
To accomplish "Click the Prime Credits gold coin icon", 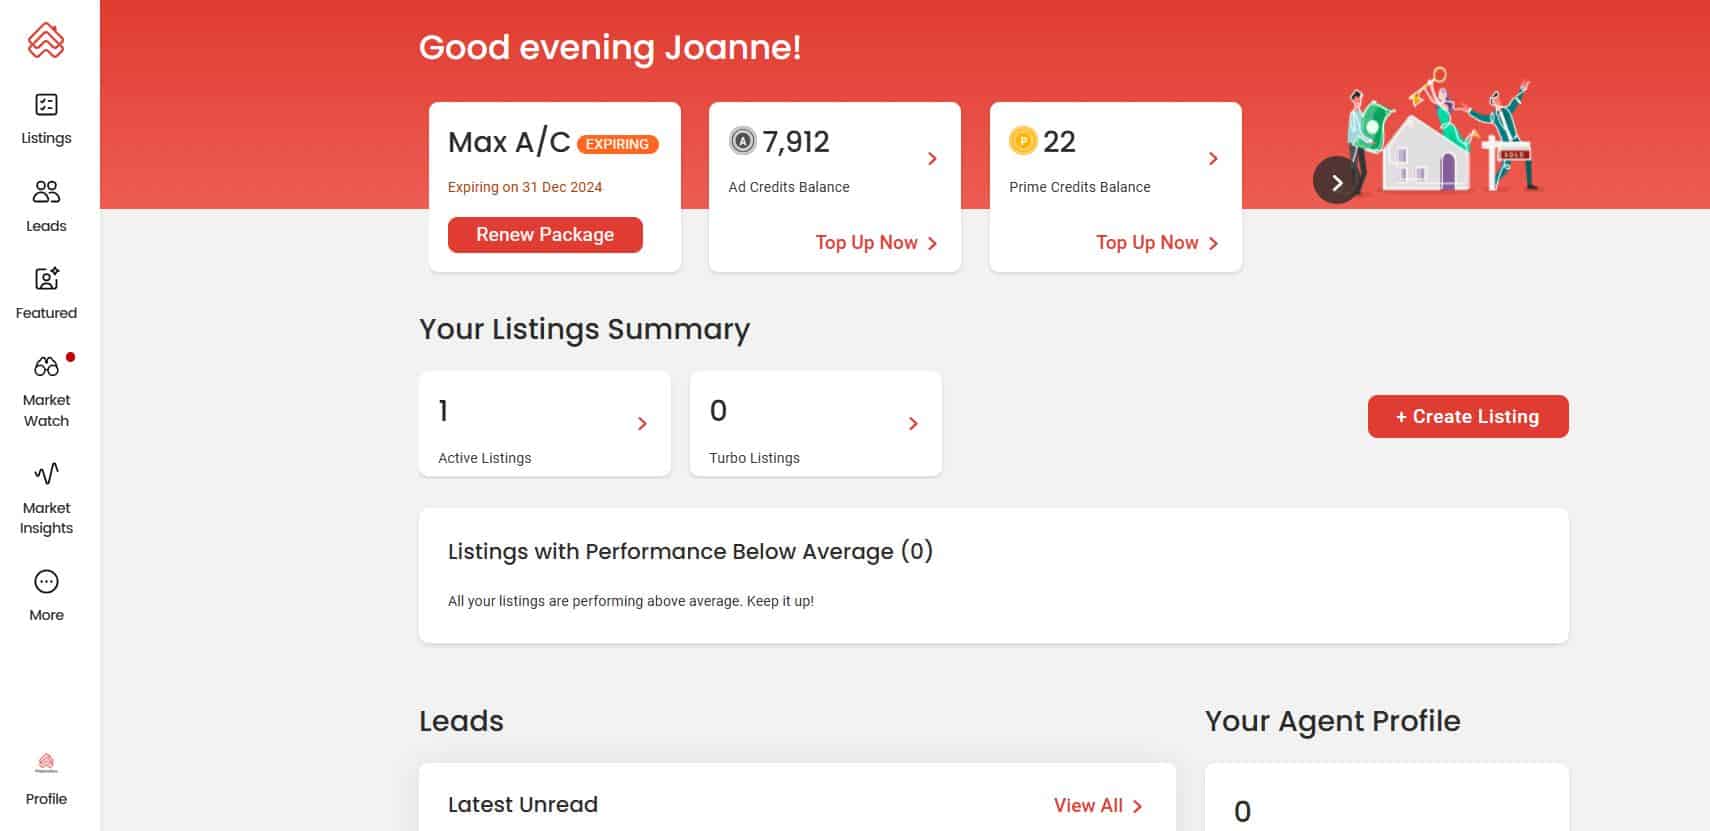I will 1023,141.
